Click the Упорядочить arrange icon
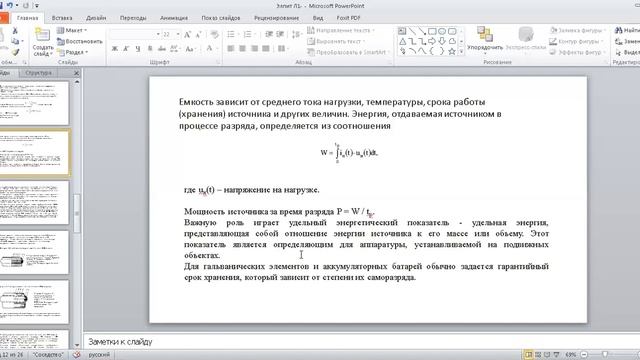Viewport: 640px width, 360px height. (485, 34)
